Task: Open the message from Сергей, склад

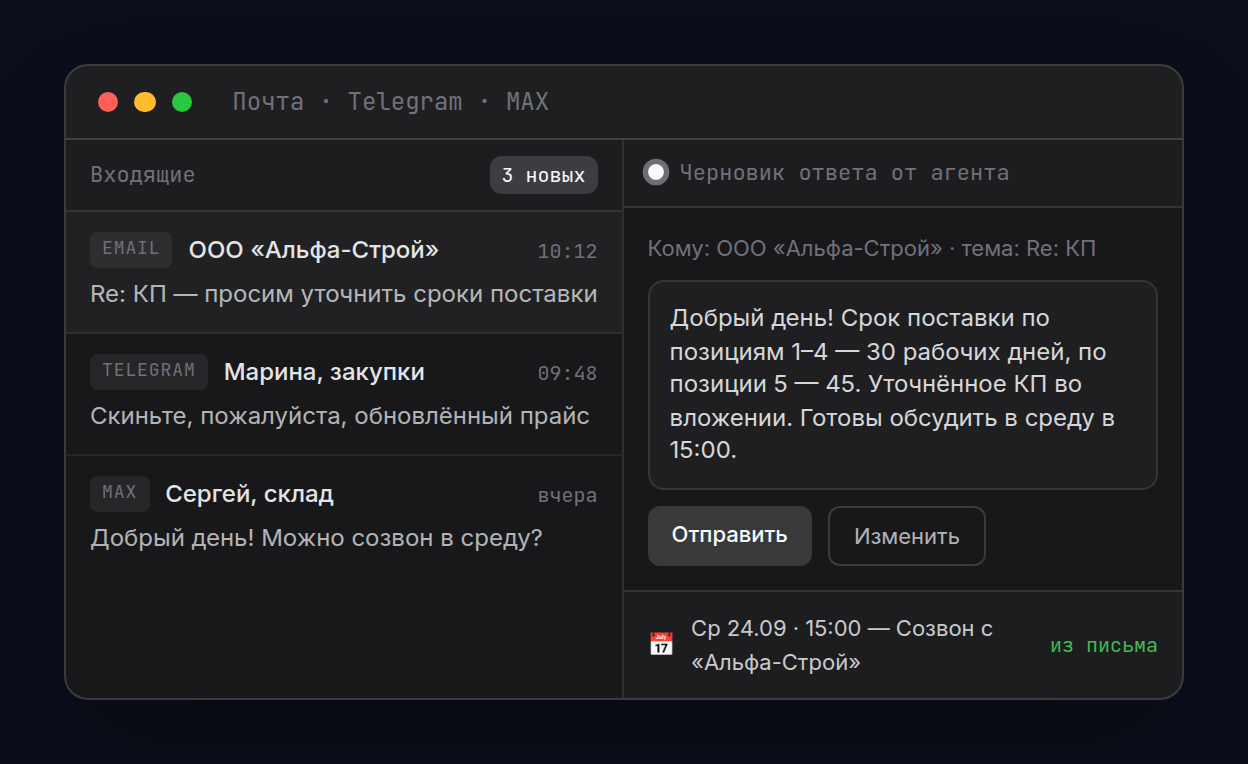Action: (x=344, y=516)
